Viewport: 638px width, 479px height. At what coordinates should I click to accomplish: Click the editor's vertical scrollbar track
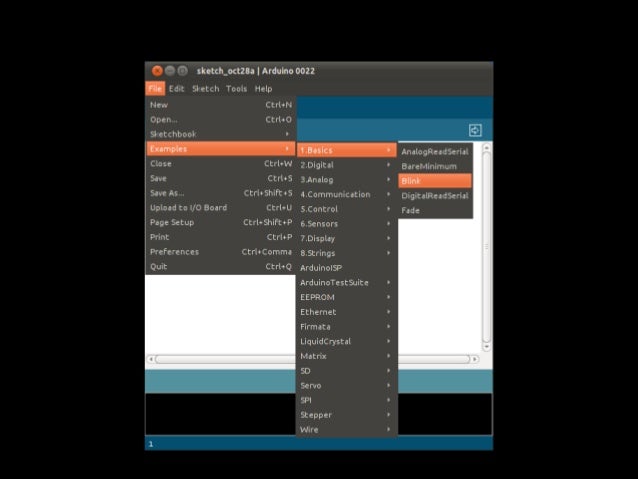coord(486,247)
